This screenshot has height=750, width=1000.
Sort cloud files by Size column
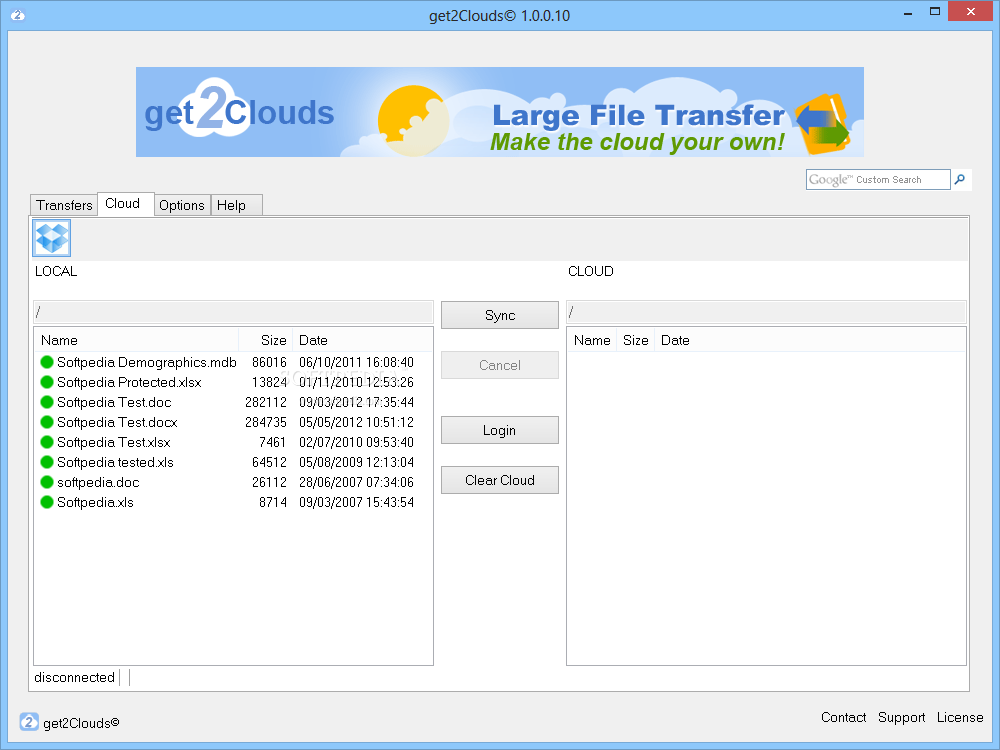635,340
